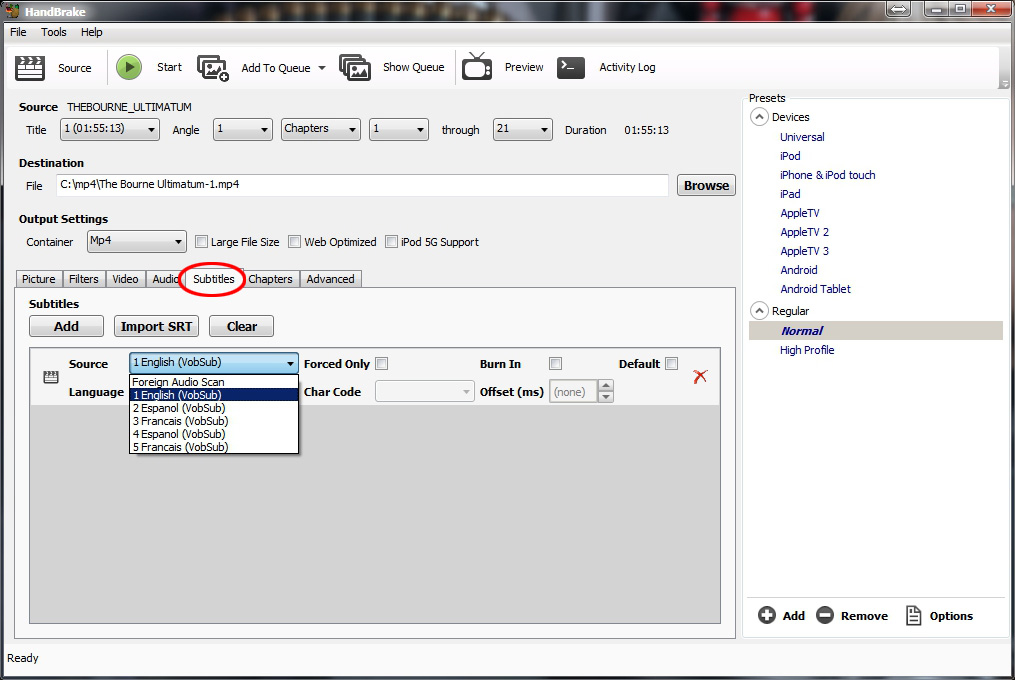Click the Browse button

click(706, 185)
